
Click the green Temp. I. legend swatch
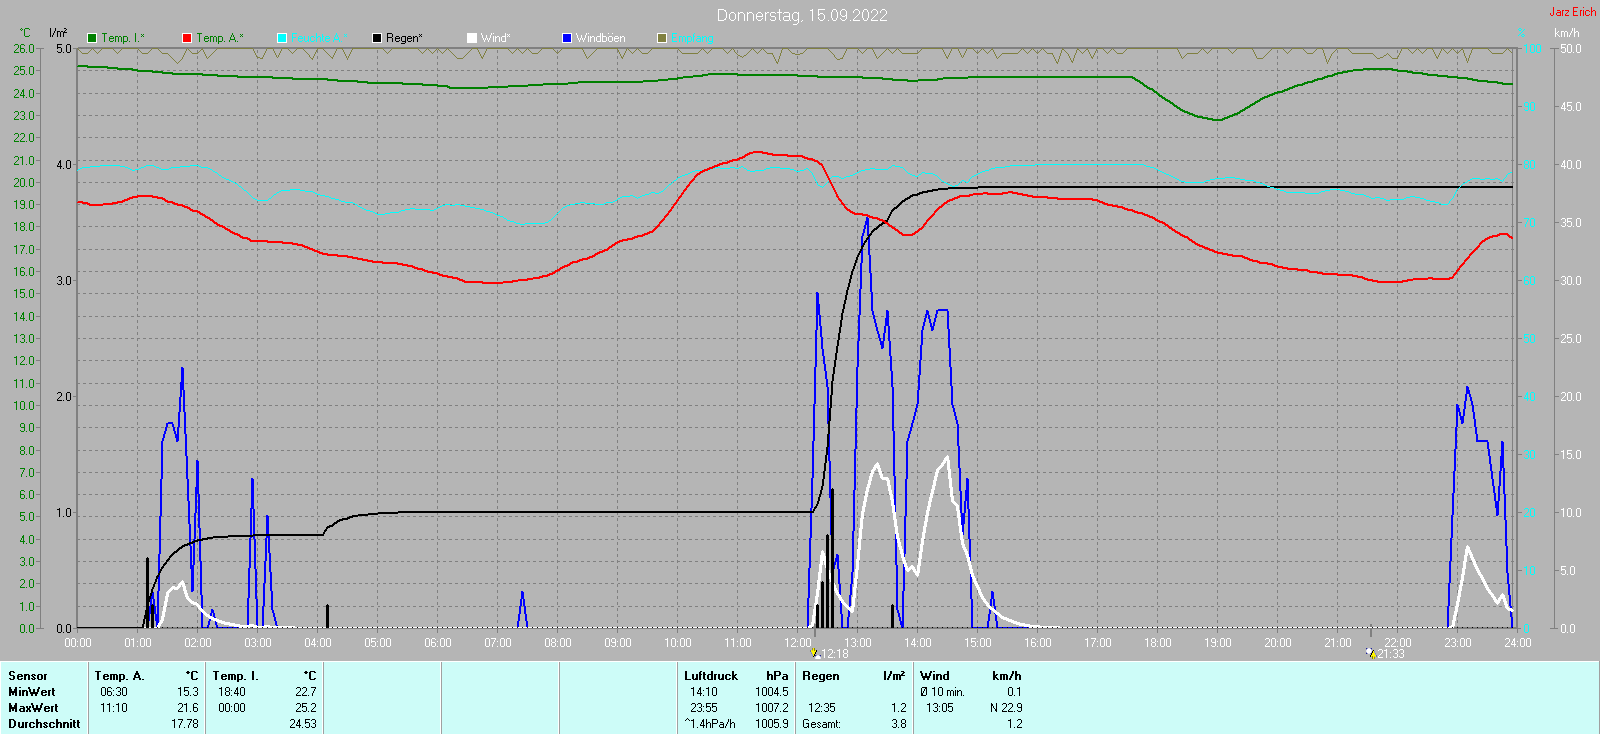(92, 38)
